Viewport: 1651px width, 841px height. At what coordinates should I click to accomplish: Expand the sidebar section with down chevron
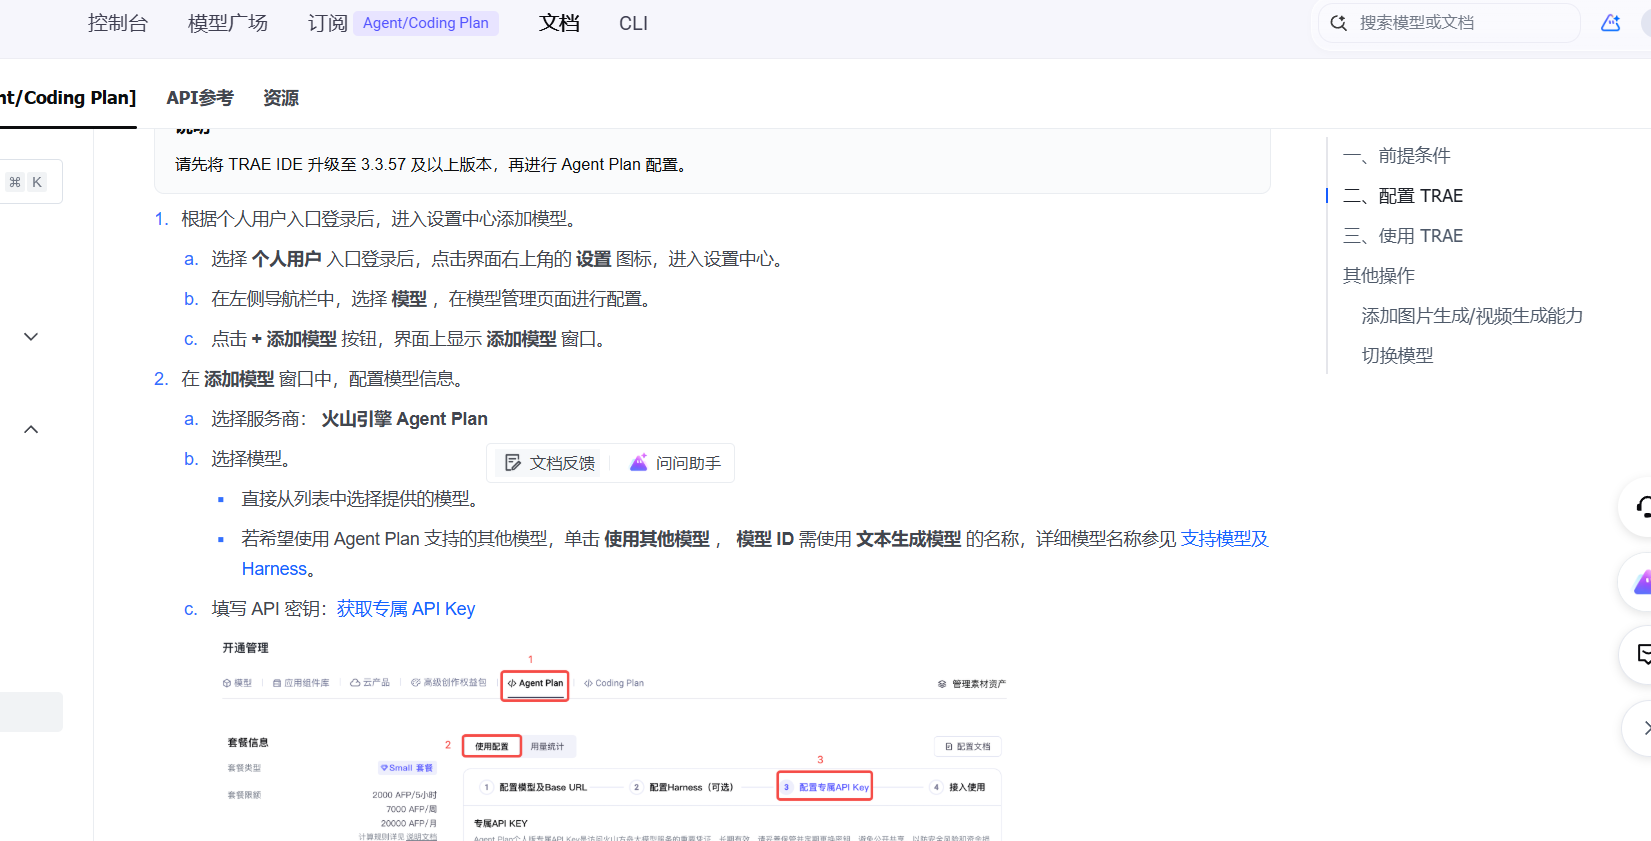pos(31,337)
